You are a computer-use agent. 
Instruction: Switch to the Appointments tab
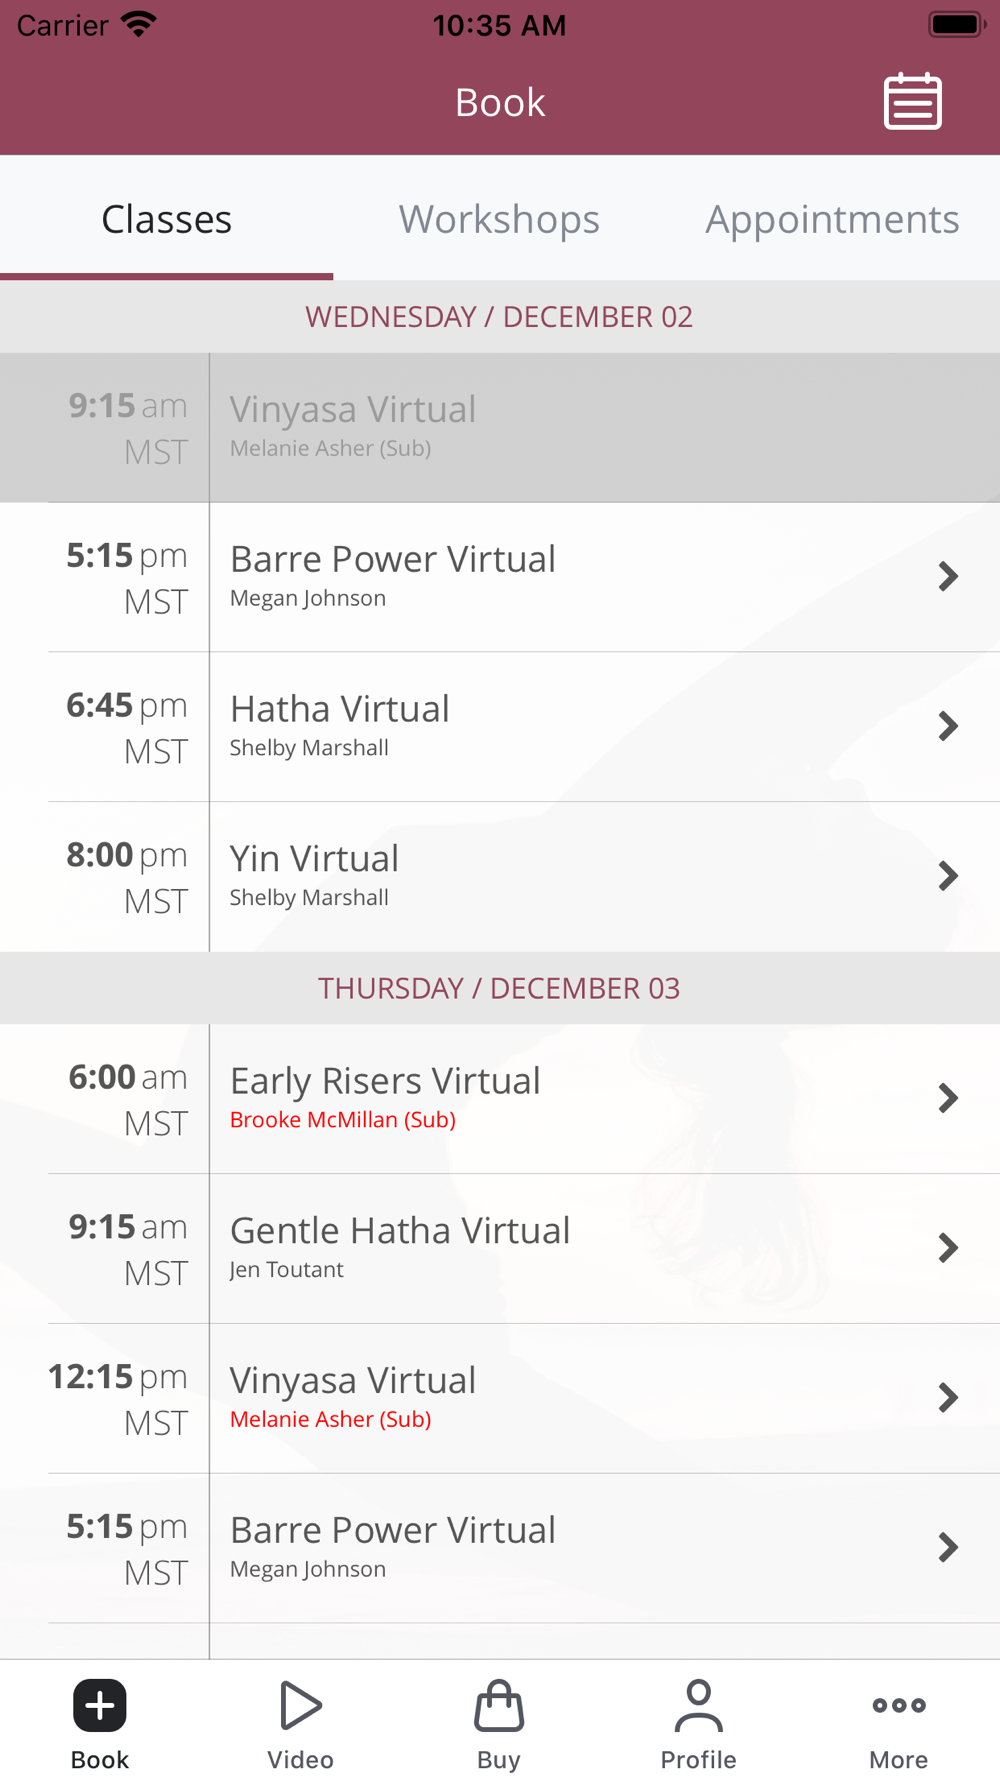tap(832, 219)
